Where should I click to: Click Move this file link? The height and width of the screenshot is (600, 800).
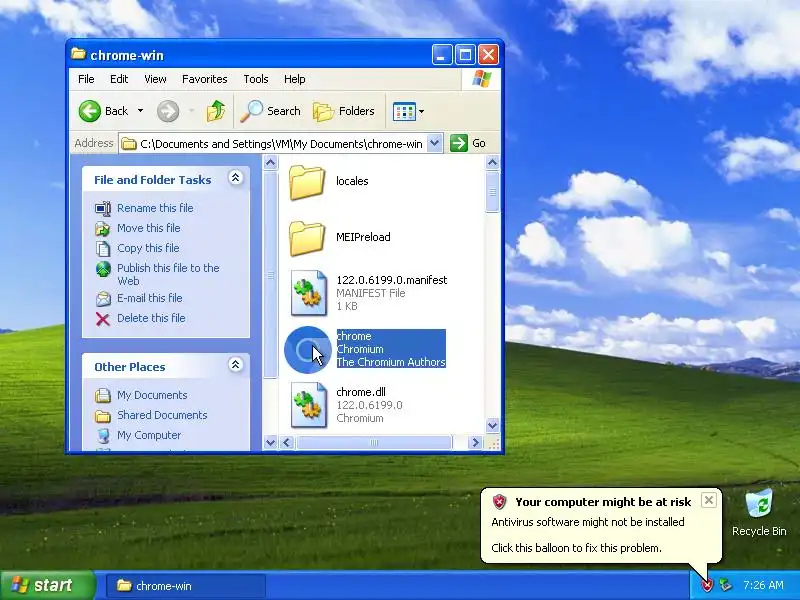click(148, 228)
